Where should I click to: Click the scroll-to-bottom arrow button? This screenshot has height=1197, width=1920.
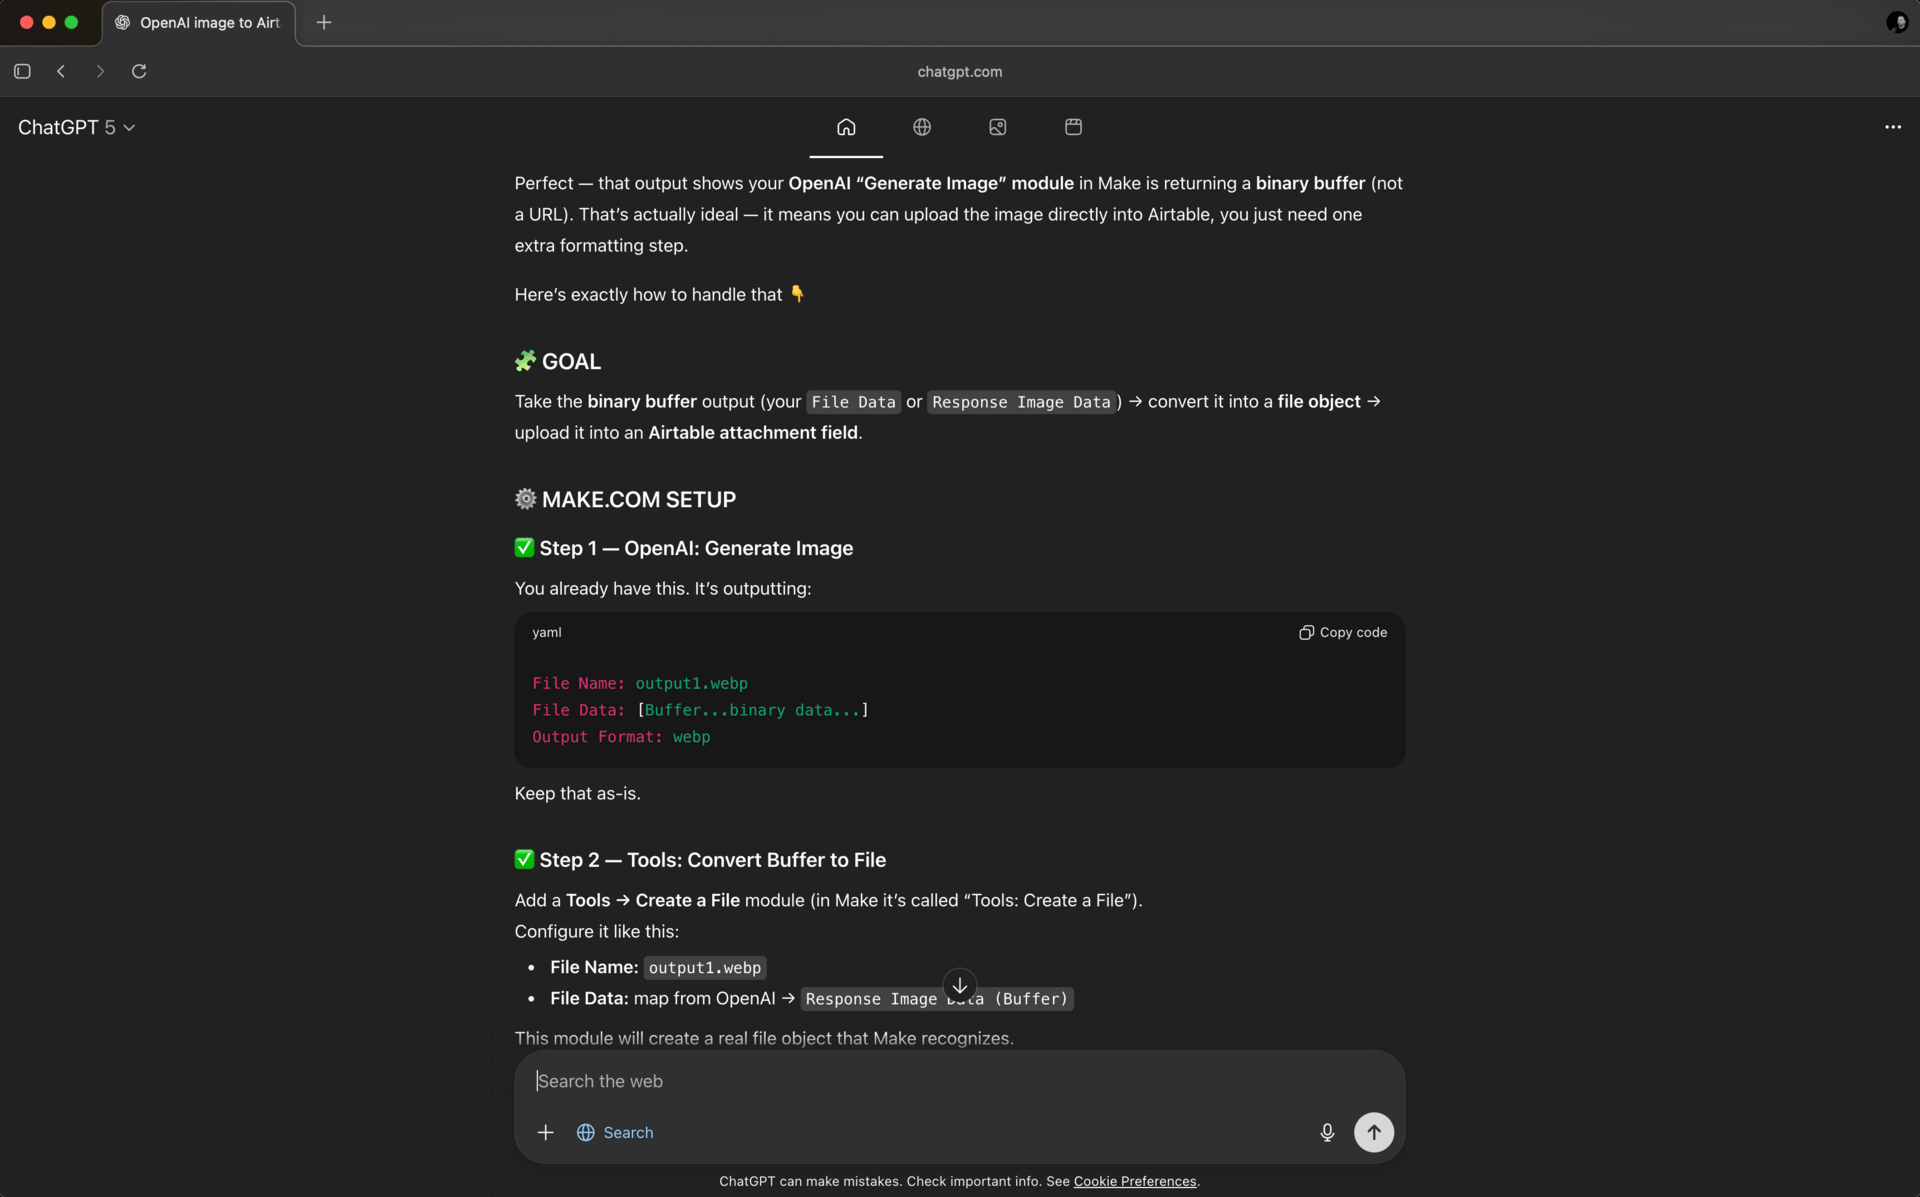959,985
